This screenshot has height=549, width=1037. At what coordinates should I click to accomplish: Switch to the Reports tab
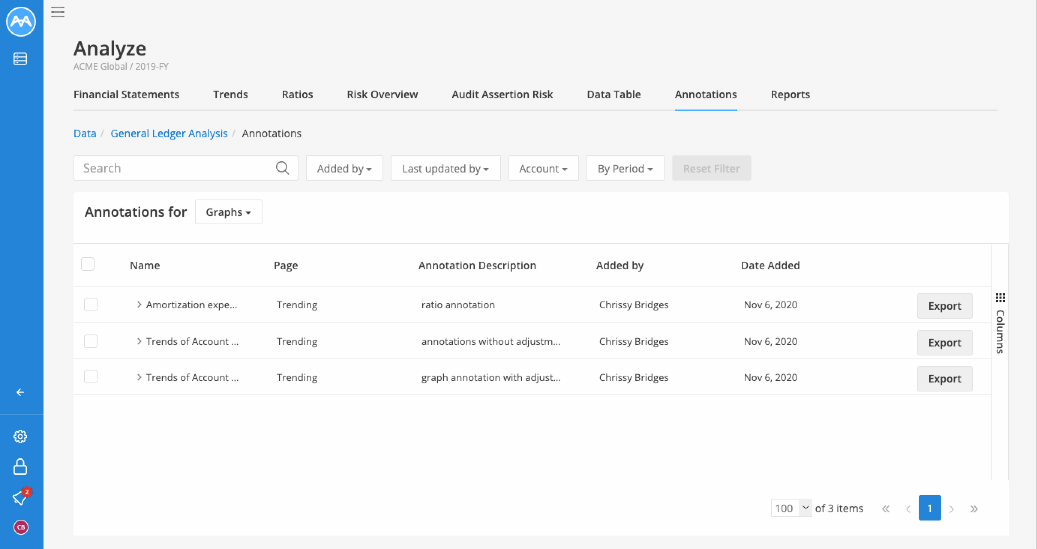tap(790, 95)
